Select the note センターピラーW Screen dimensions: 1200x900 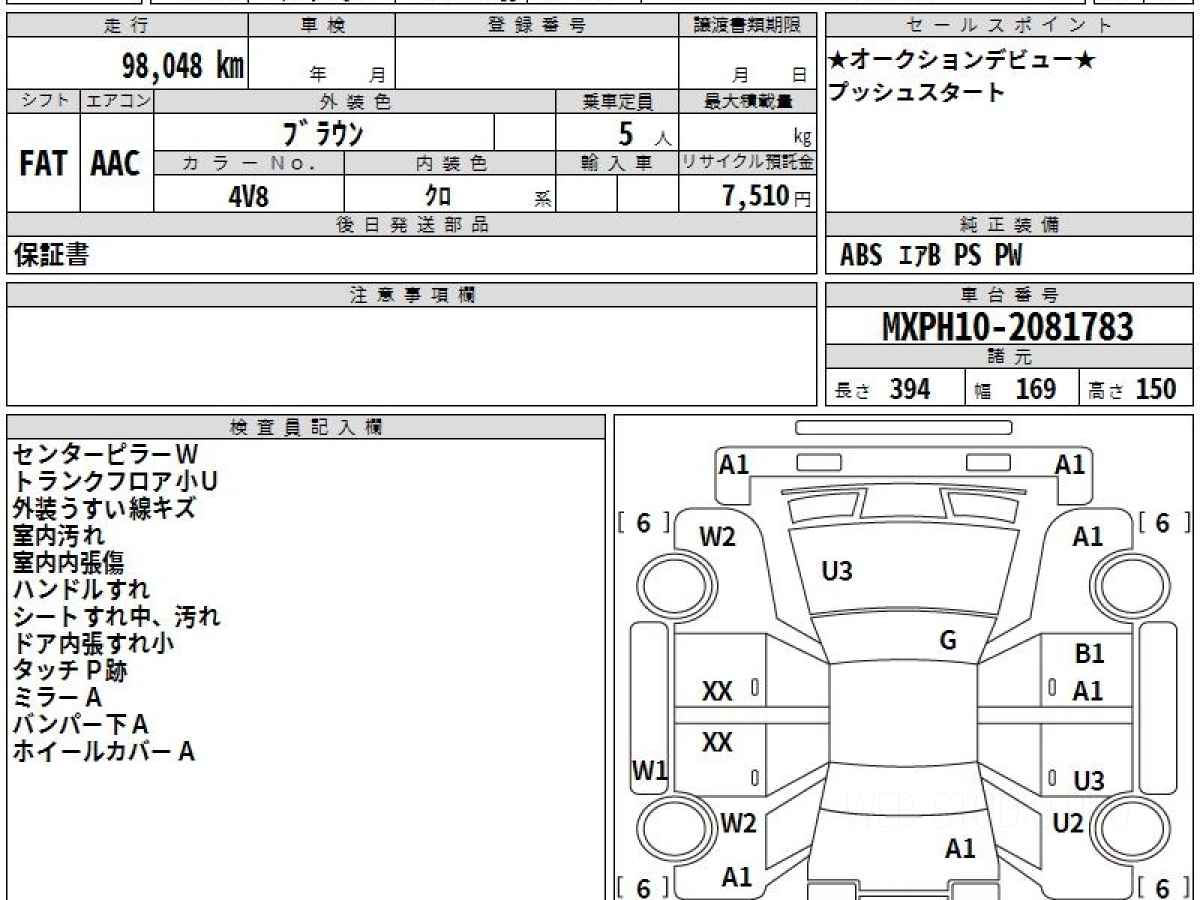(x=106, y=455)
